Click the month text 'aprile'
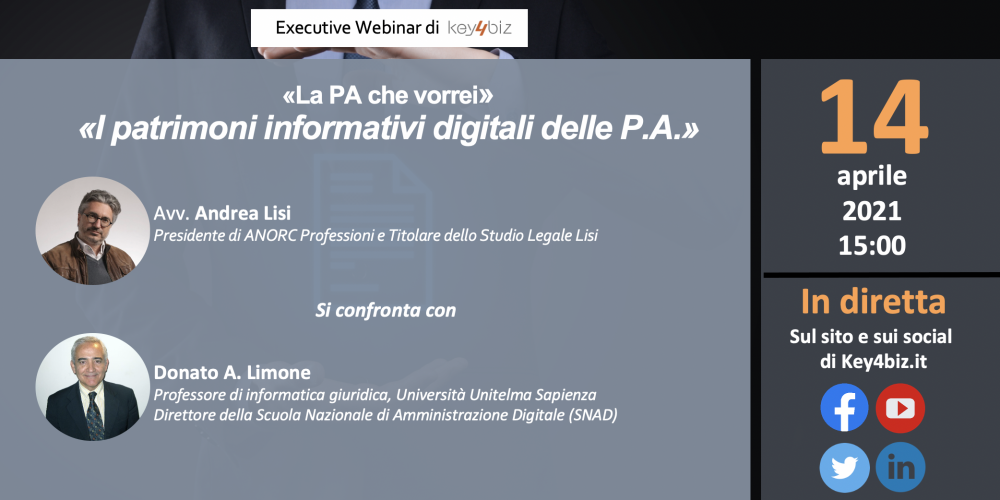Viewport: 1000px width, 500px height. tap(872, 177)
